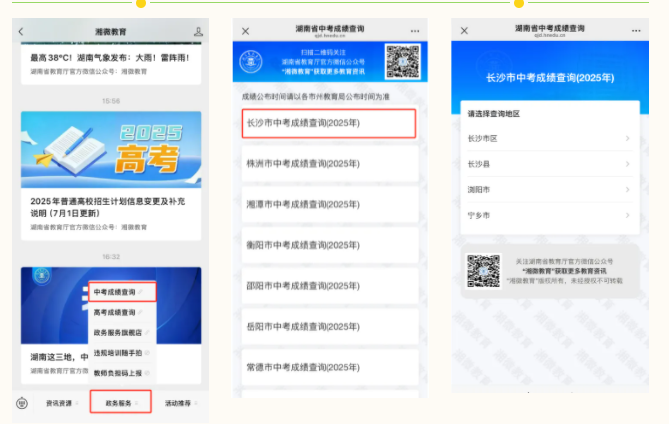Viewport: 670px width, 424px height.
Task: Tap the keyboard switch icon at bottom left
Action: (22, 403)
